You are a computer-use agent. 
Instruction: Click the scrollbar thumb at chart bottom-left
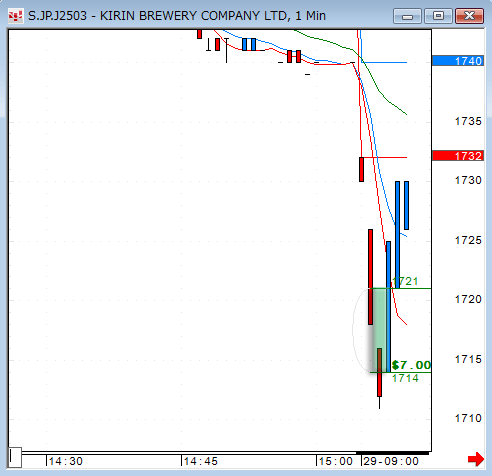pyautogui.click(x=15, y=458)
